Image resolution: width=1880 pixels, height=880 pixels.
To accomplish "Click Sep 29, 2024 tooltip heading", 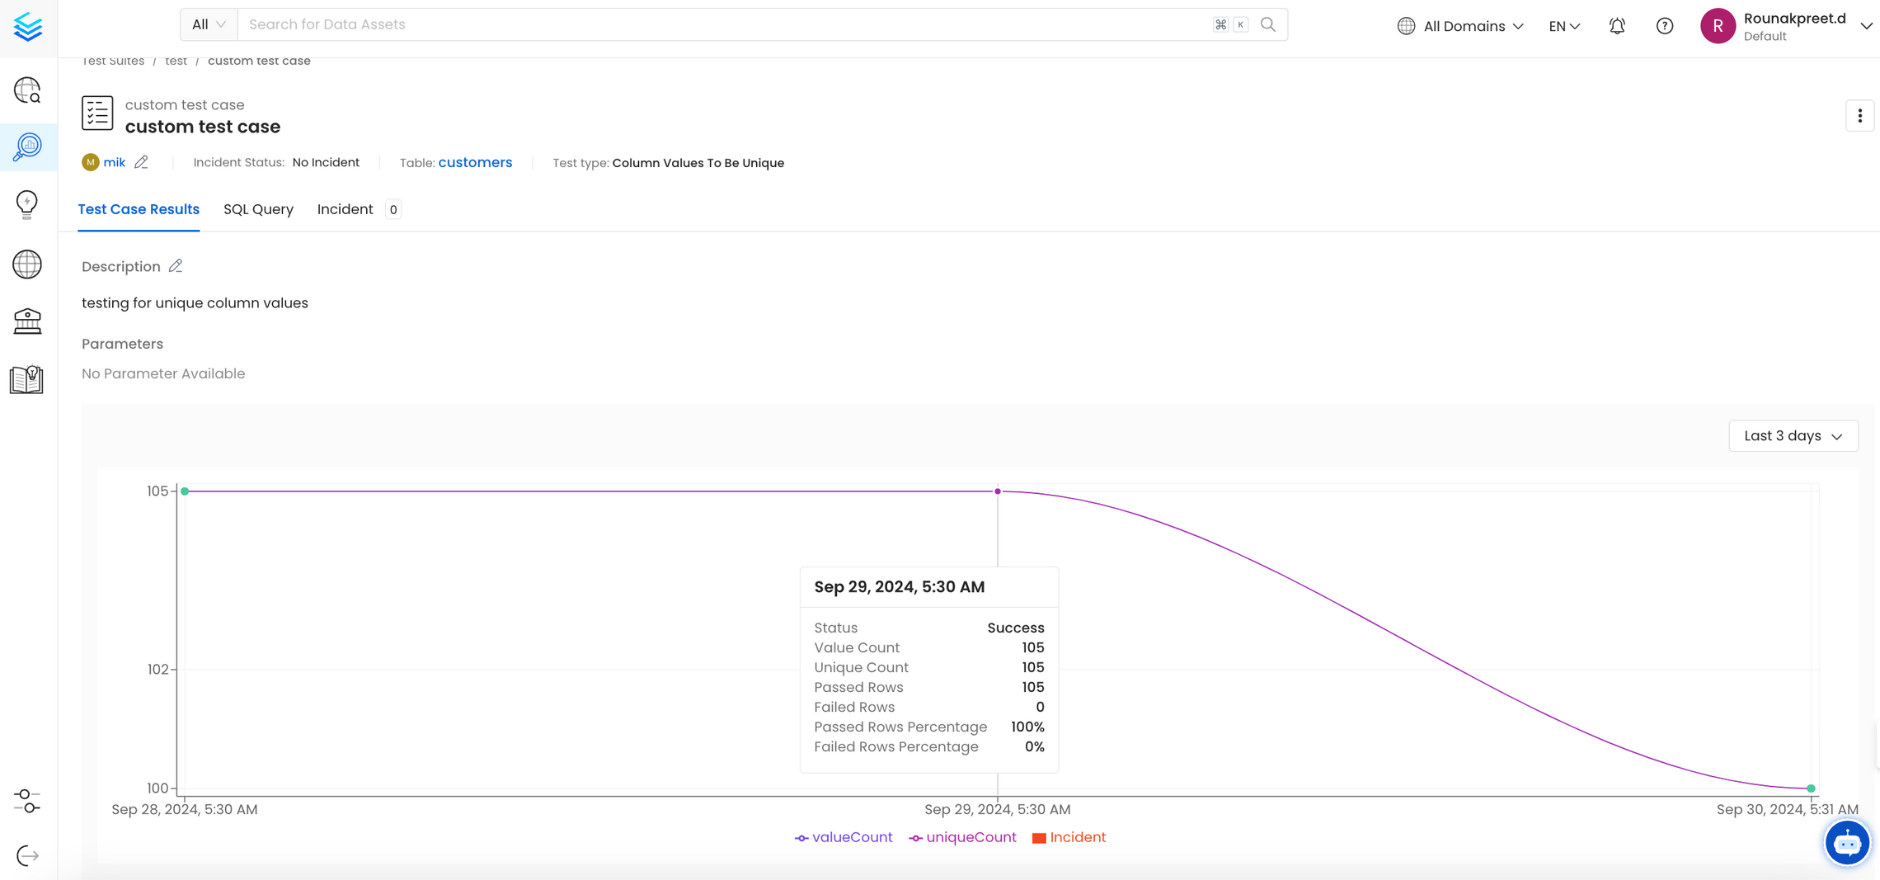I will click(x=899, y=587).
